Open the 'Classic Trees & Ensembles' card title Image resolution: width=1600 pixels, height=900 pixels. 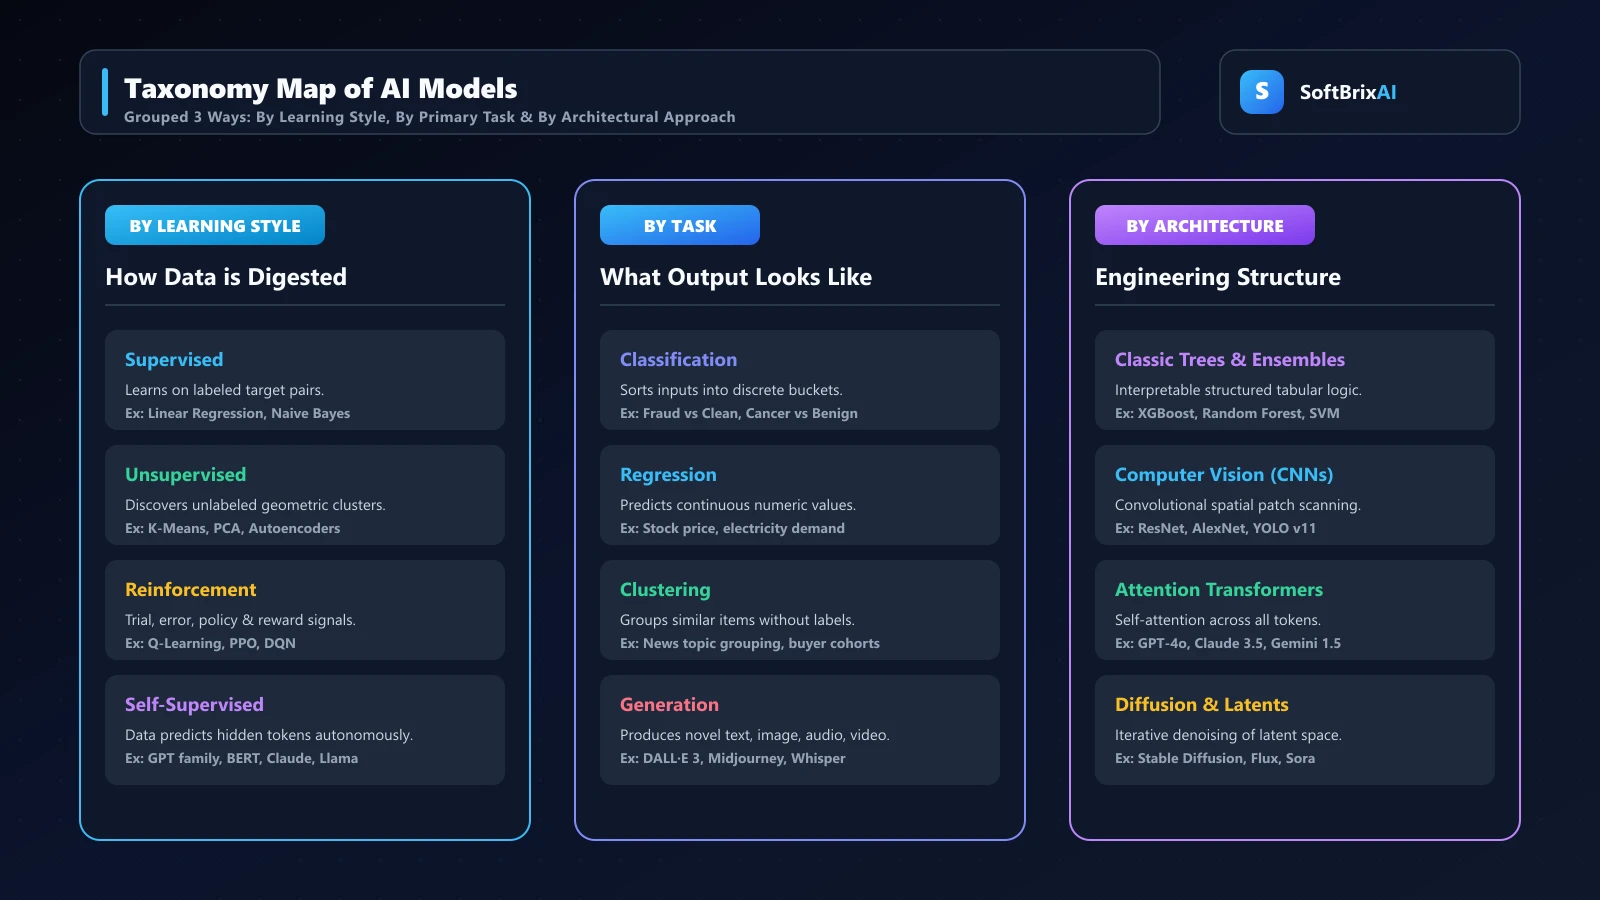coord(1230,360)
